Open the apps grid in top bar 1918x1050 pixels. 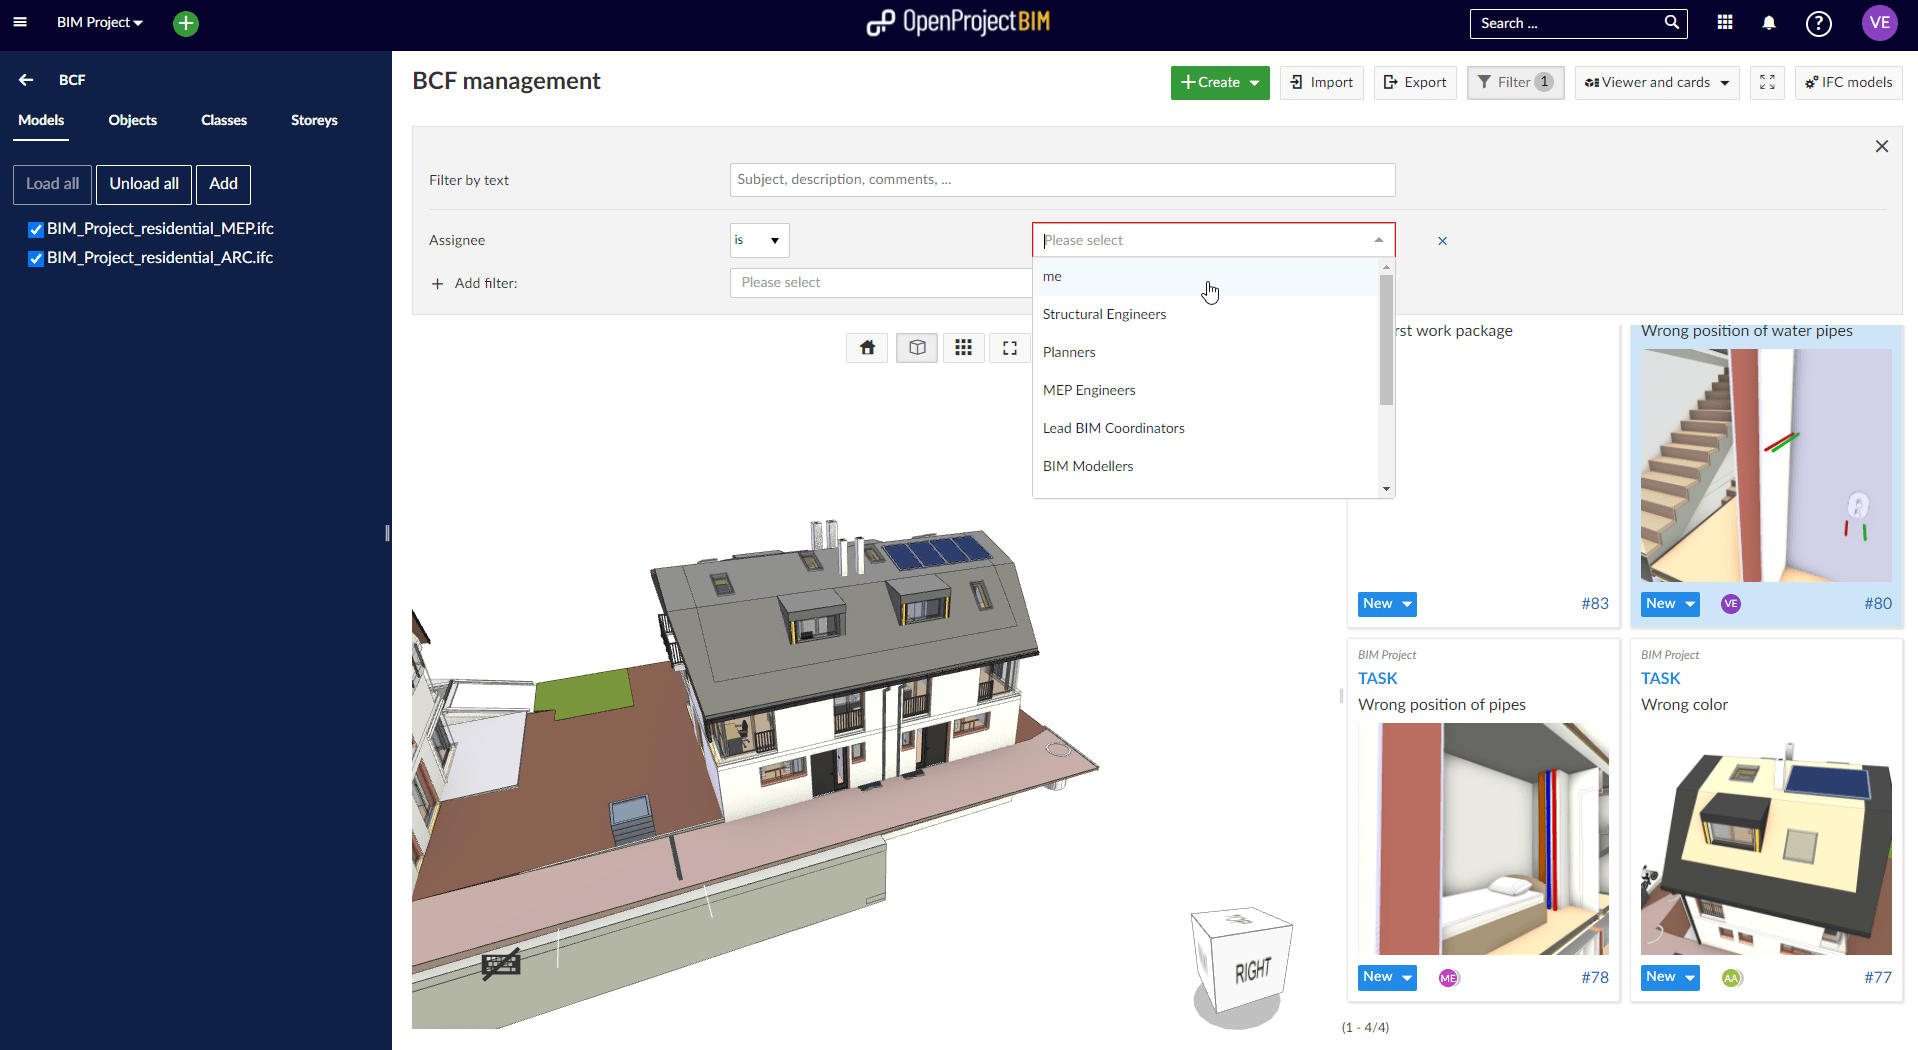tap(1724, 23)
